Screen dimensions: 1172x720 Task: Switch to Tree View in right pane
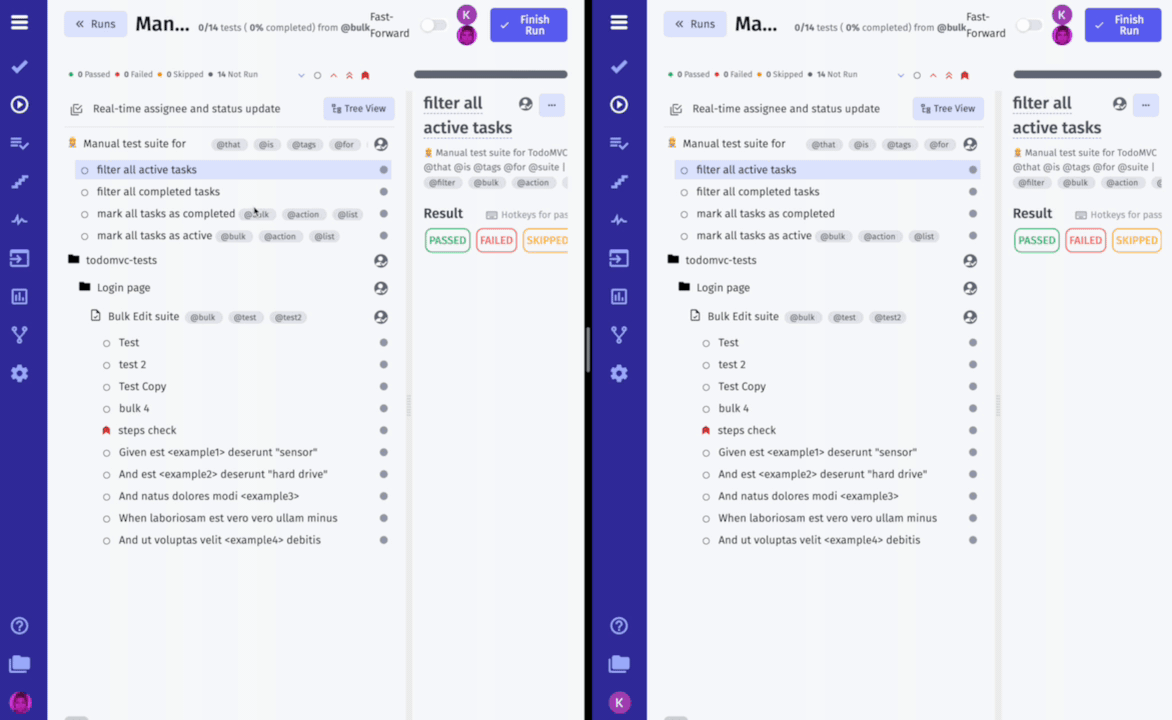[948, 108]
